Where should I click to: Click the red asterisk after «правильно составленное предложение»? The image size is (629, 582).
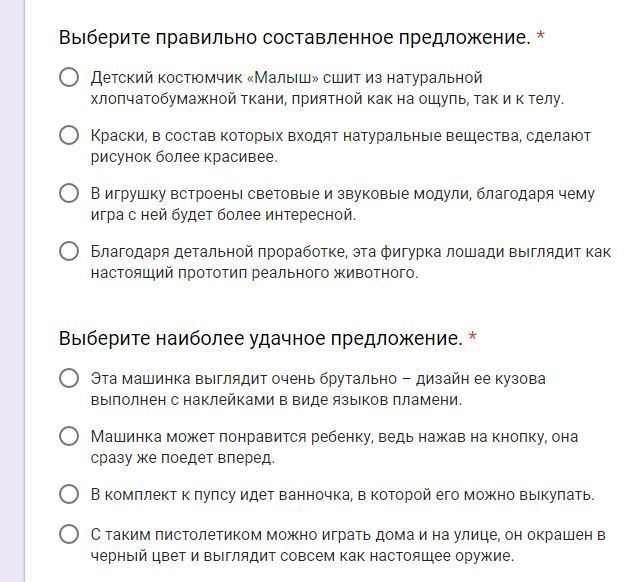541,38
